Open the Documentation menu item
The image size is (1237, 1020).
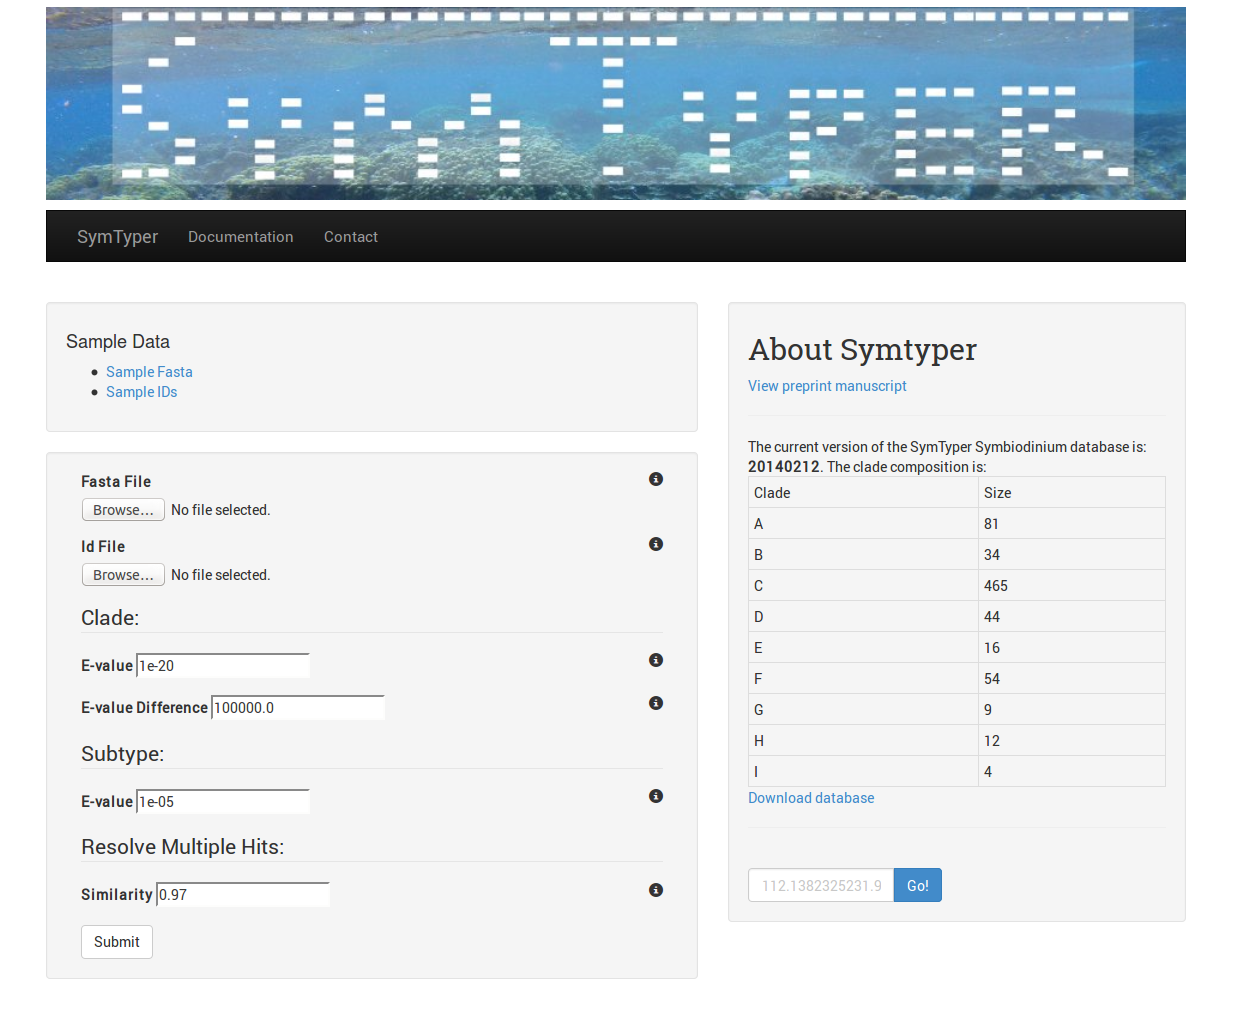coord(241,237)
